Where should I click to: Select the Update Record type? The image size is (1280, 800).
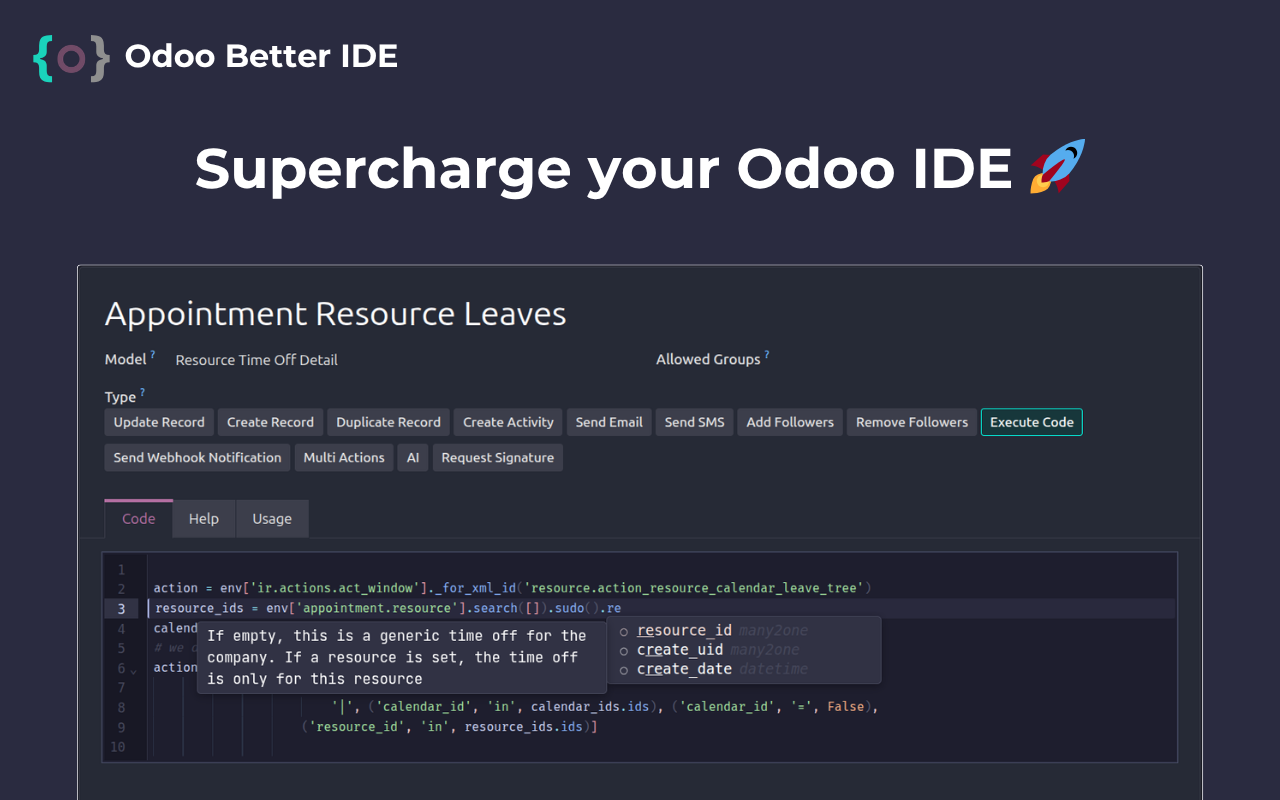159,422
